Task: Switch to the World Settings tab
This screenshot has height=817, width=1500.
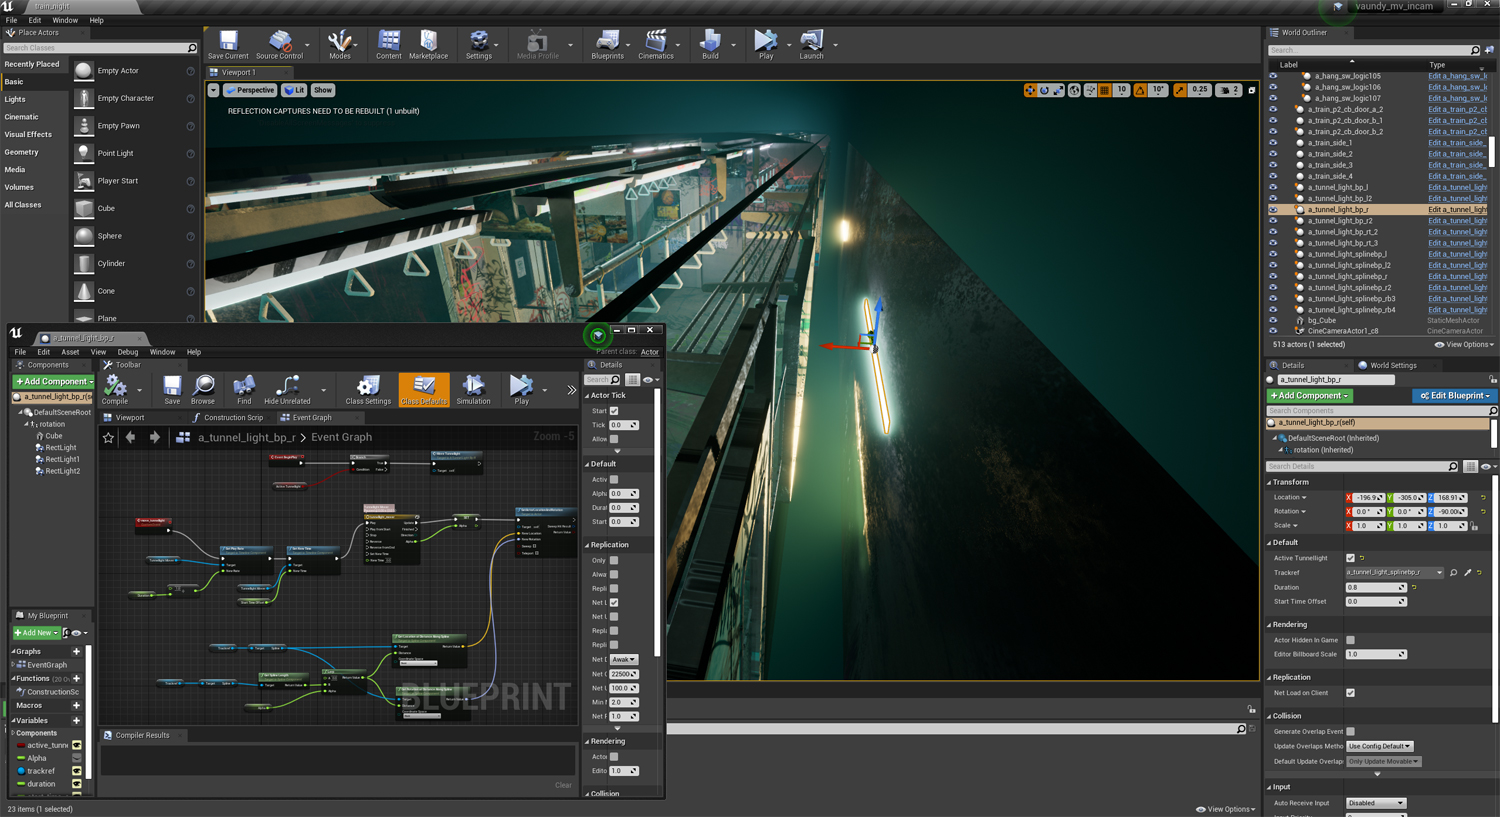Action: (1392, 365)
